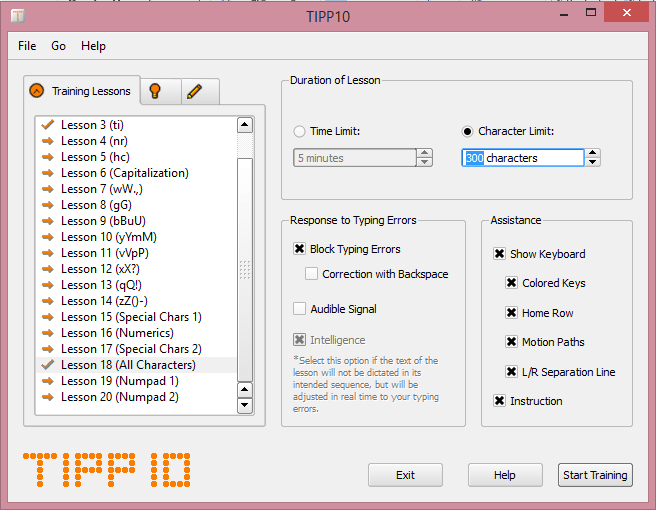Viewport: 656px width, 510px height.
Task: Select the Time Limit radio button
Action: tap(300, 131)
